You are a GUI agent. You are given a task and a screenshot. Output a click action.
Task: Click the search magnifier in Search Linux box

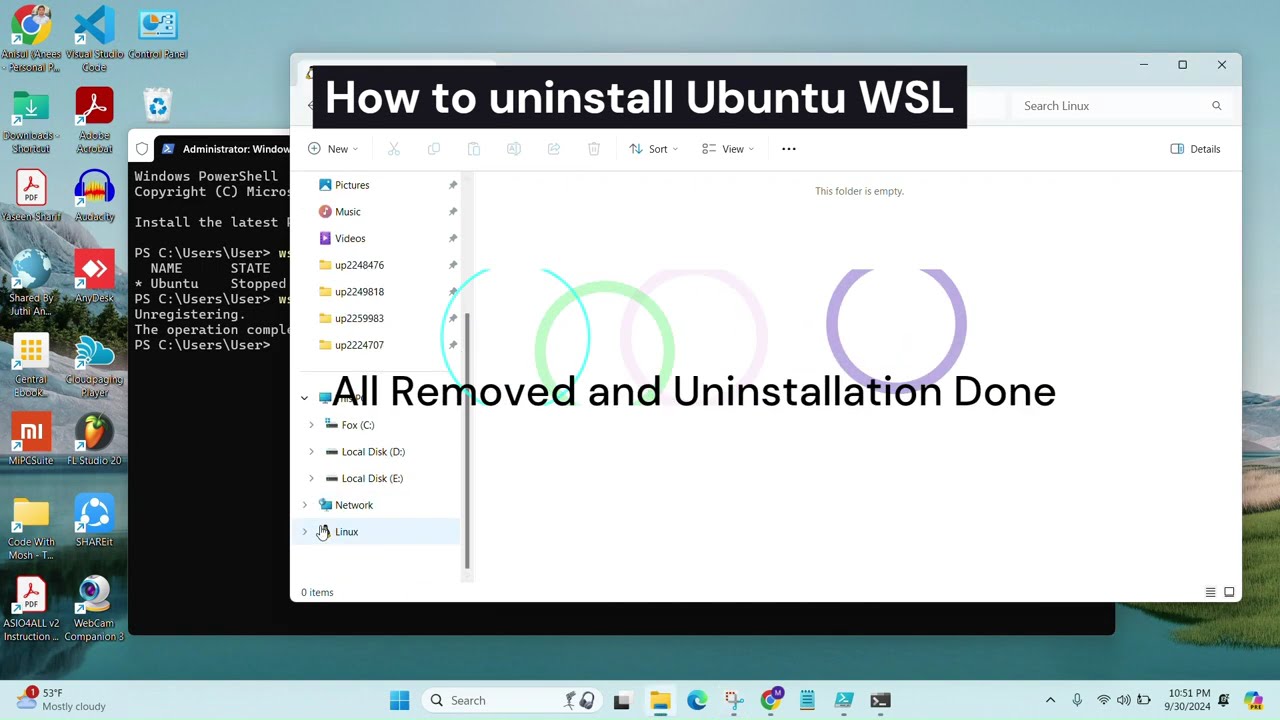point(1217,106)
